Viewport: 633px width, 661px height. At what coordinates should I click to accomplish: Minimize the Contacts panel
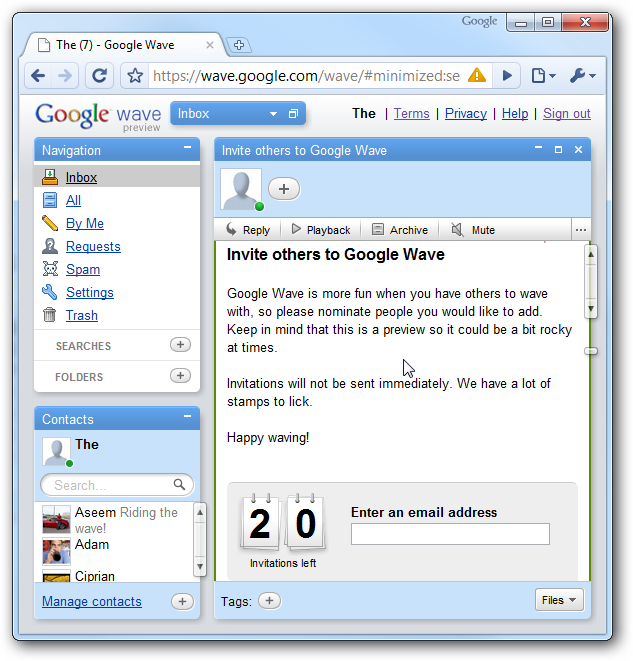tap(188, 416)
